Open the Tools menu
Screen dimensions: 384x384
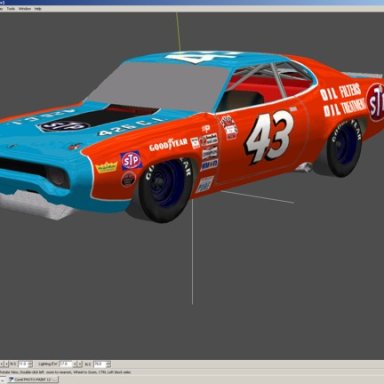tap(11, 9)
